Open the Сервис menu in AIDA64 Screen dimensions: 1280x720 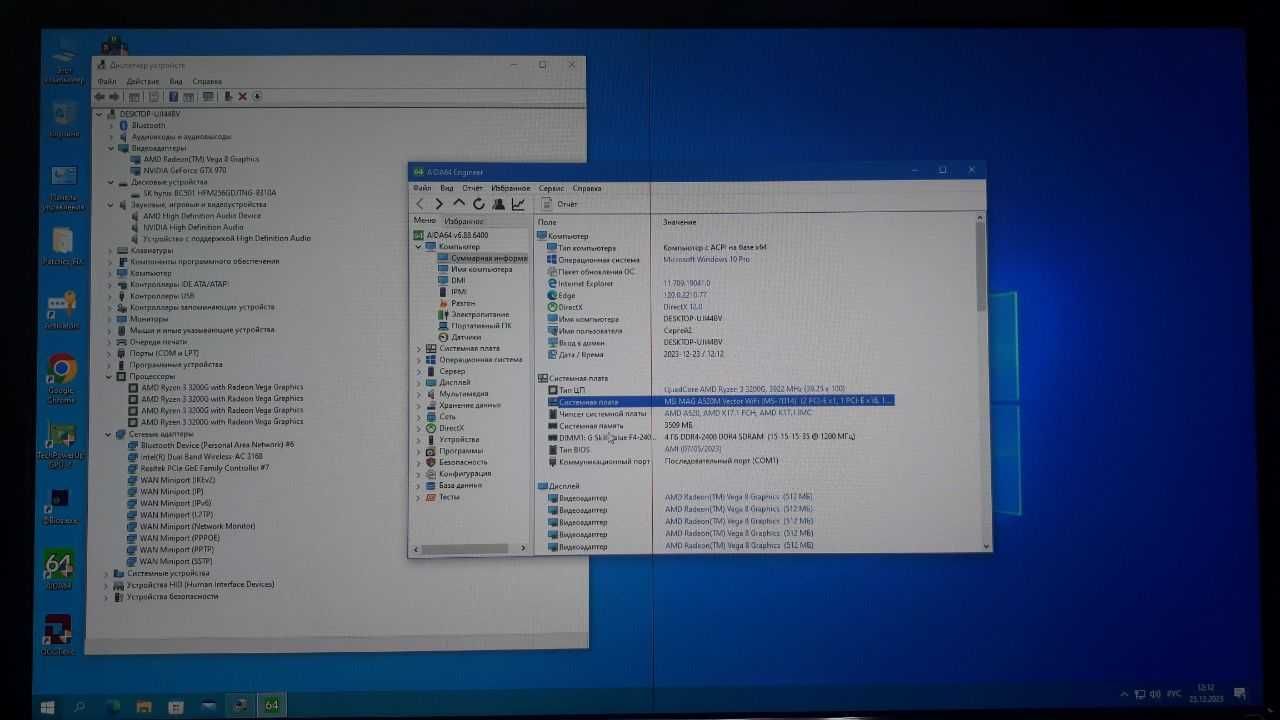[551, 188]
